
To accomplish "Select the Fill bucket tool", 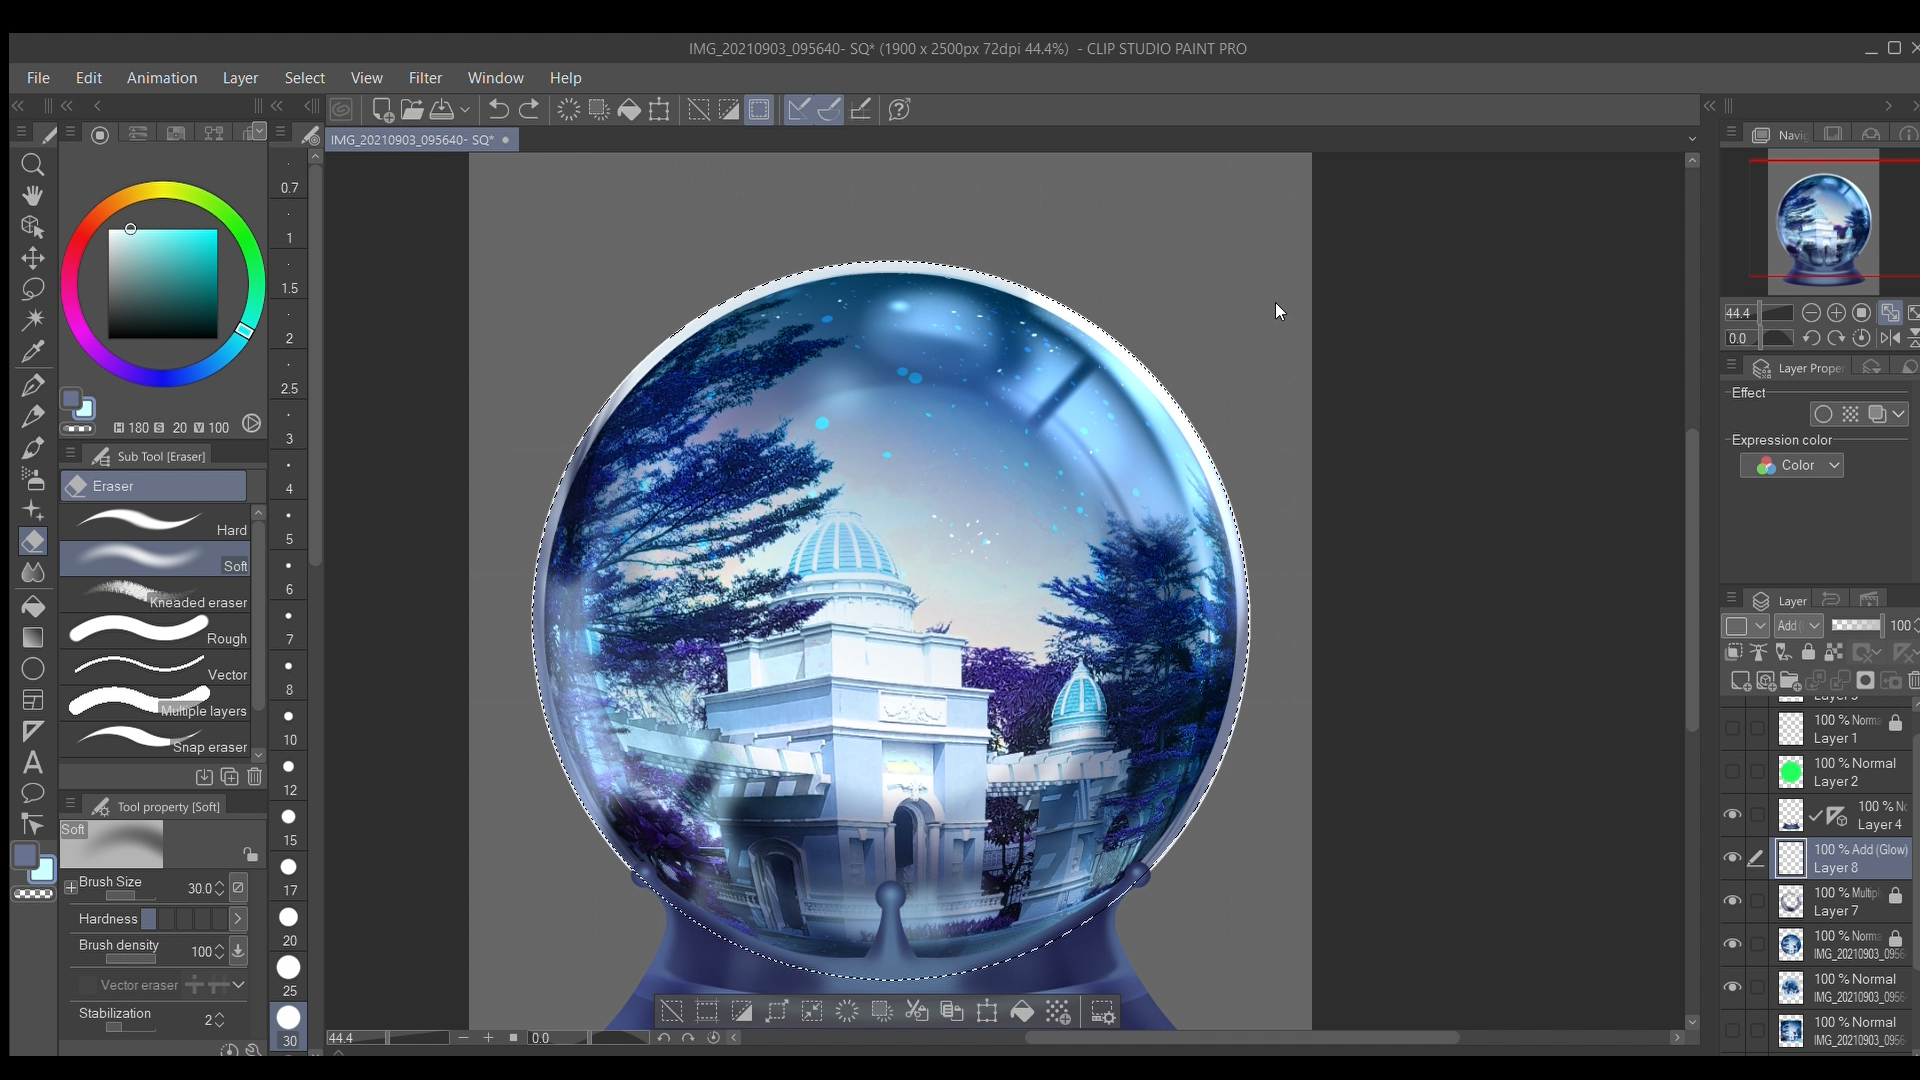I will pyautogui.click(x=33, y=604).
